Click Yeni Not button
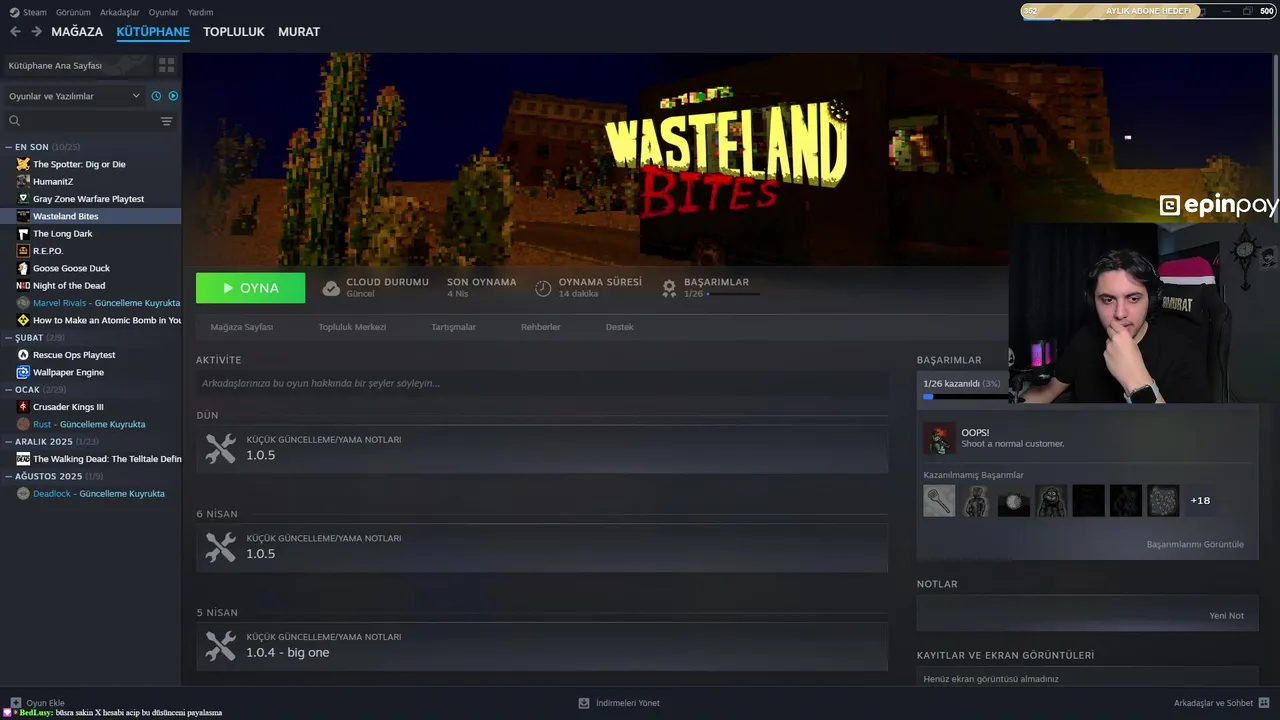This screenshot has width=1280, height=720. point(1226,616)
